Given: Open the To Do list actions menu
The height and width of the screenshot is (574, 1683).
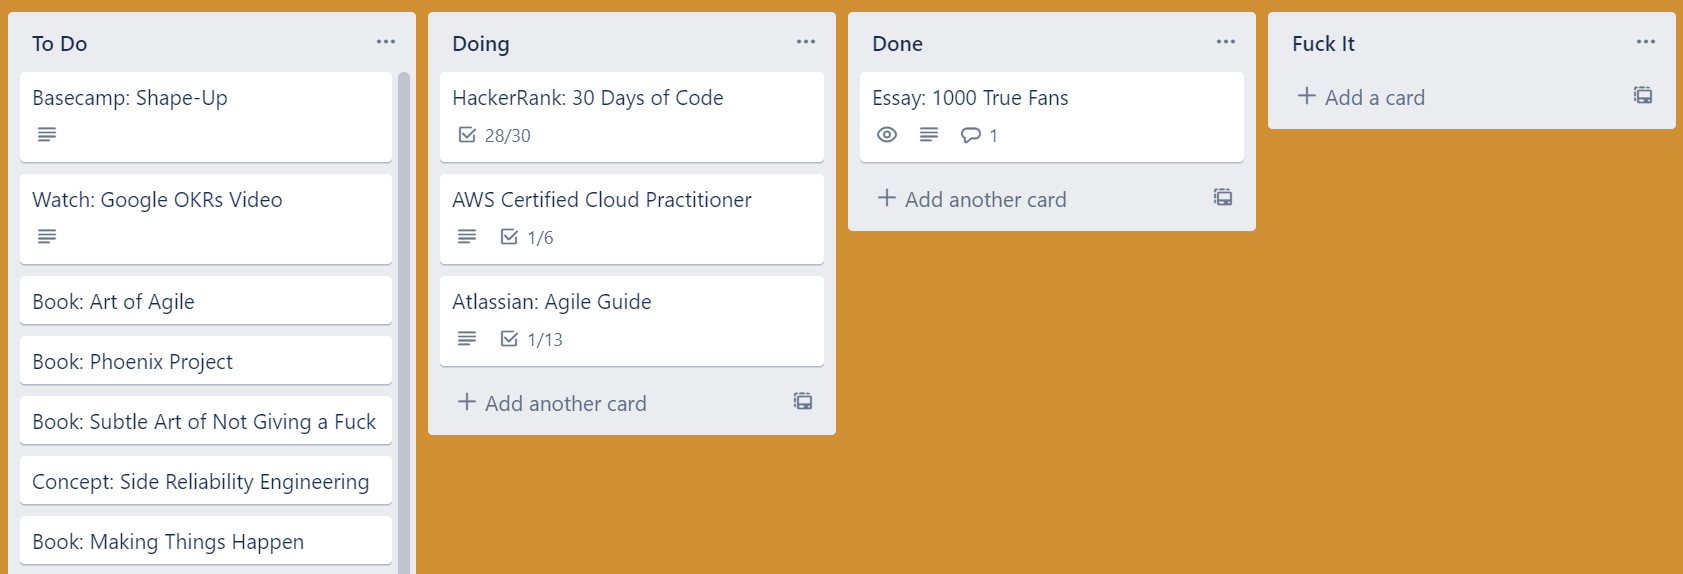Looking at the screenshot, I should (x=386, y=42).
